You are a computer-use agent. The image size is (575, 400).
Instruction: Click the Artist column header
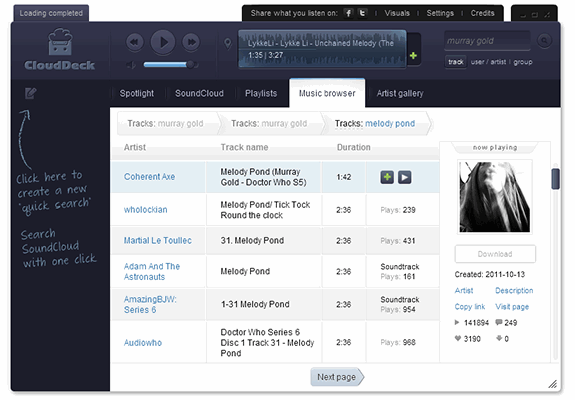tap(135, 147)
